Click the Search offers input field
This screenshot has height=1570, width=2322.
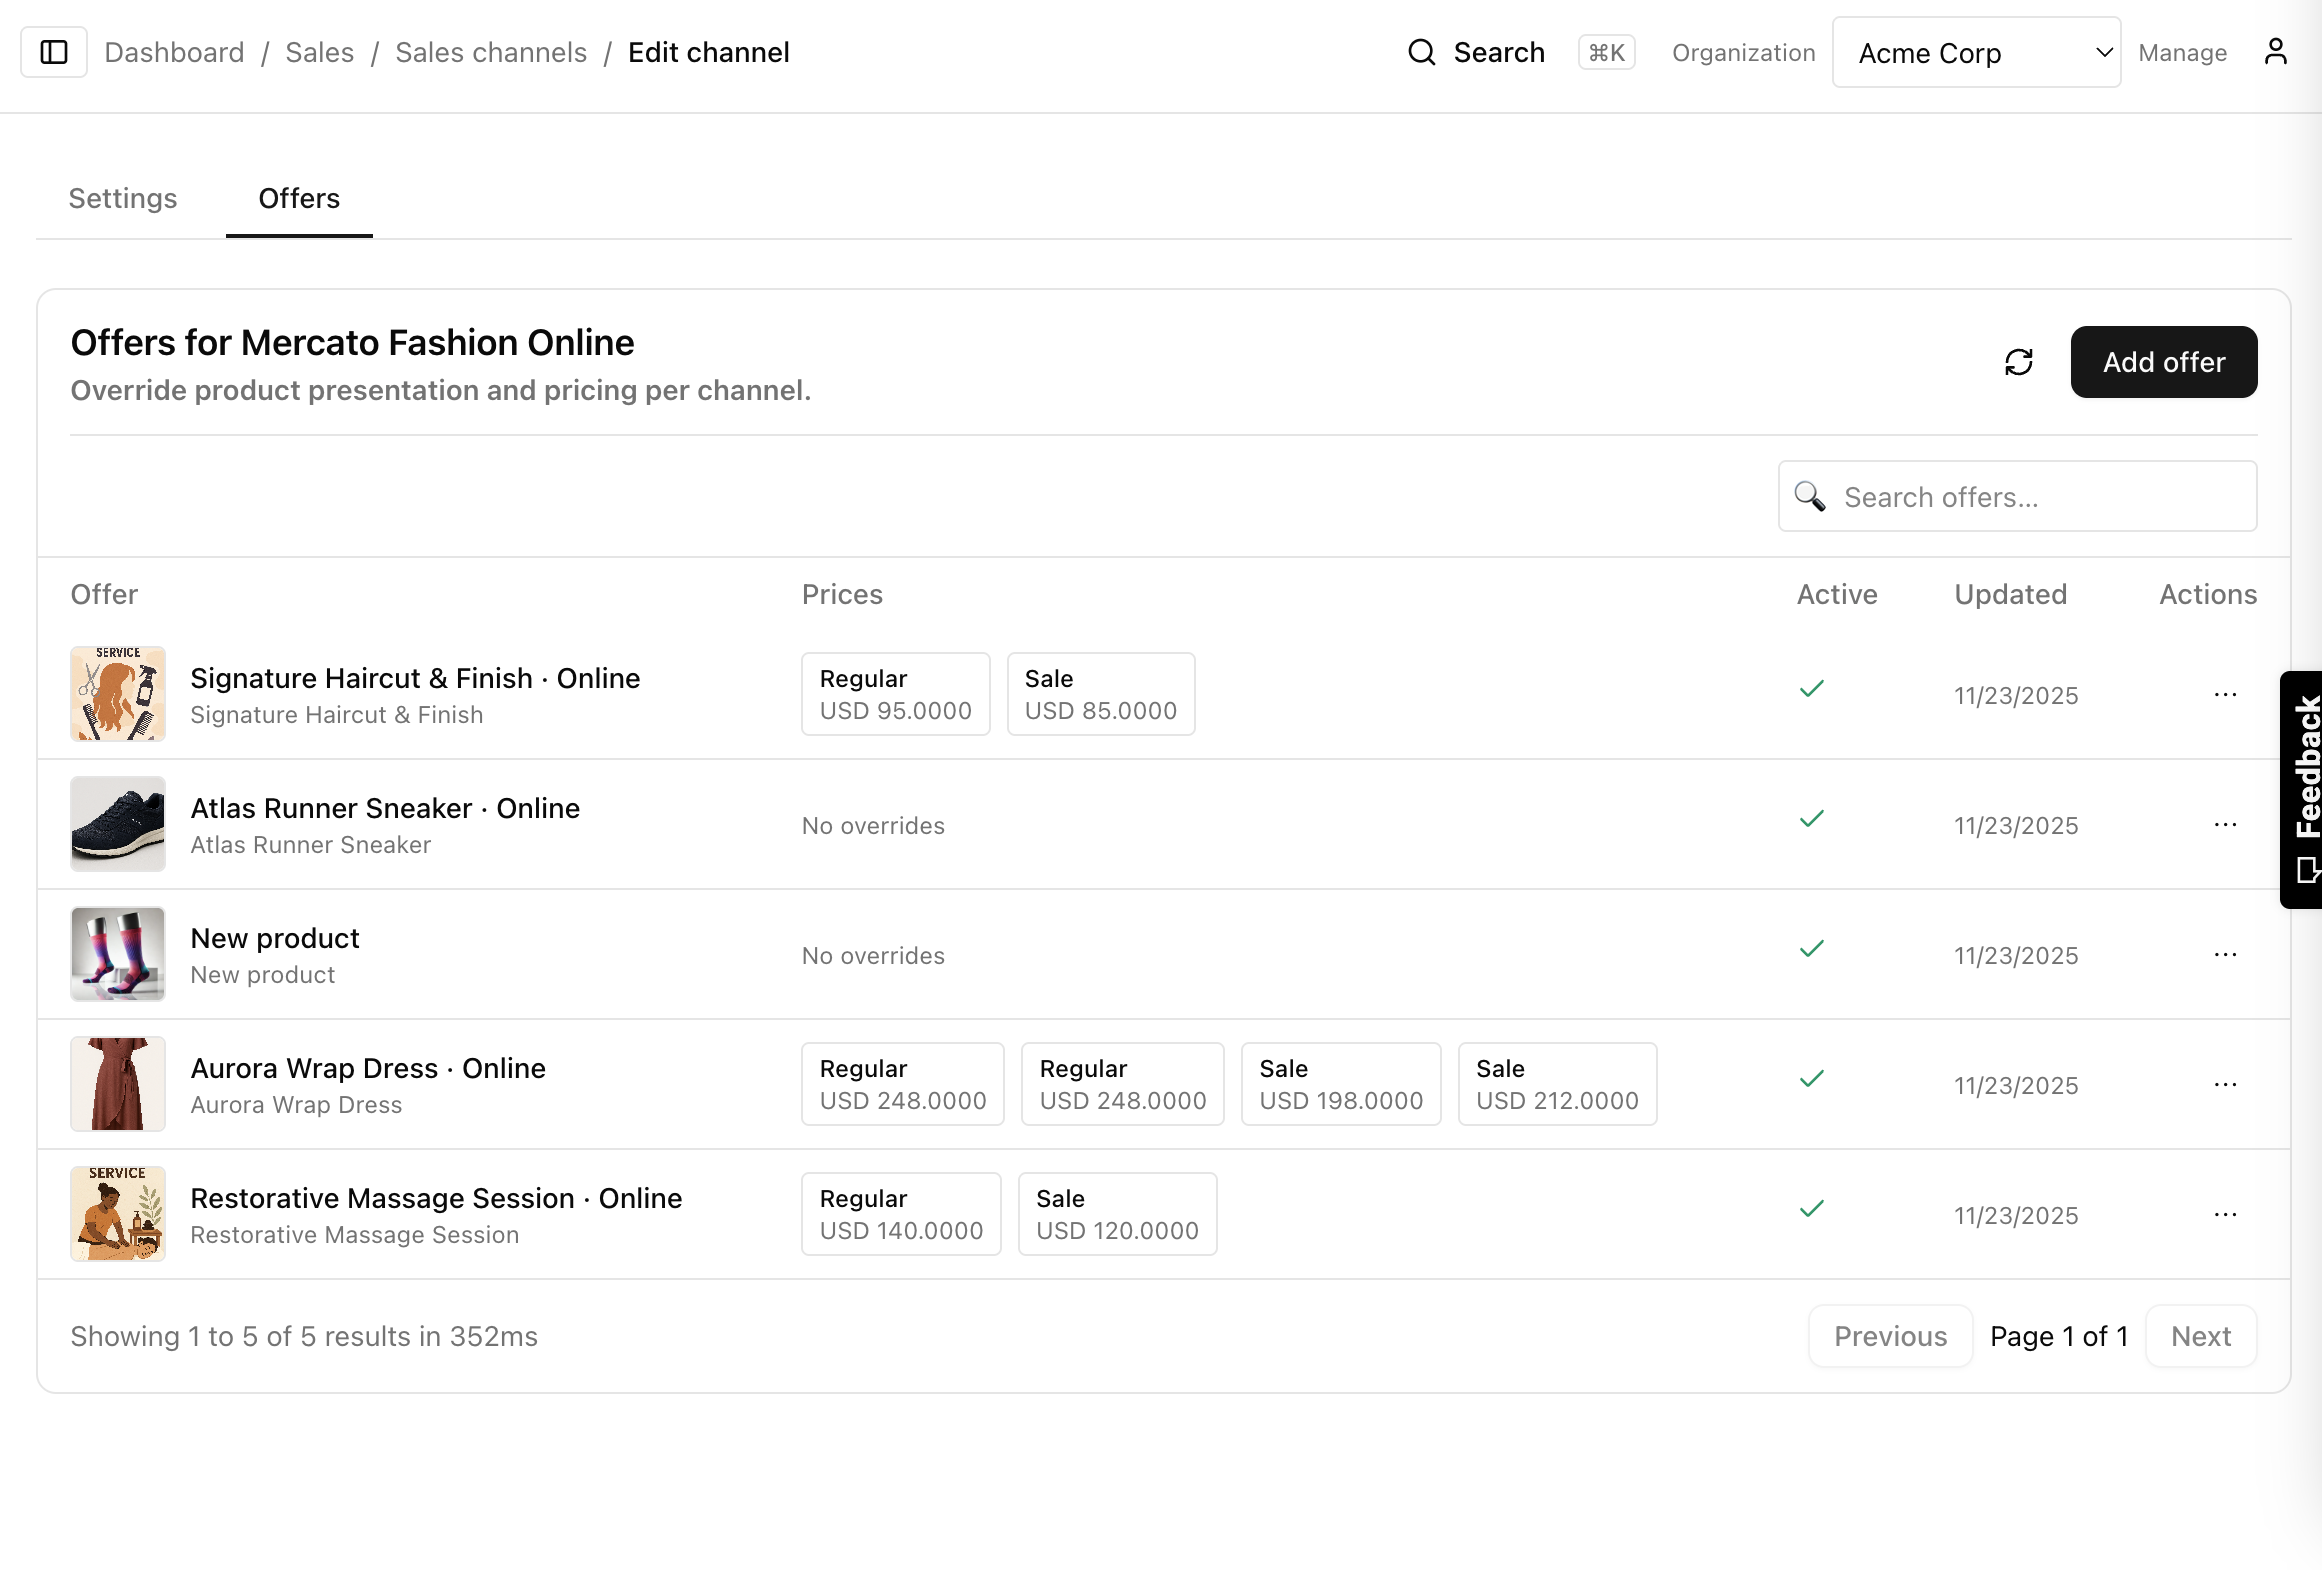tap(2040, 497)
